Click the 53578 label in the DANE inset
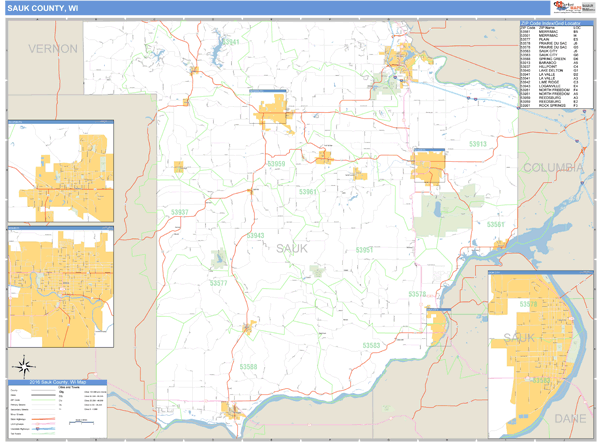Image resolution: width=600 pixels, height=442 pixels. pos(528,304)
